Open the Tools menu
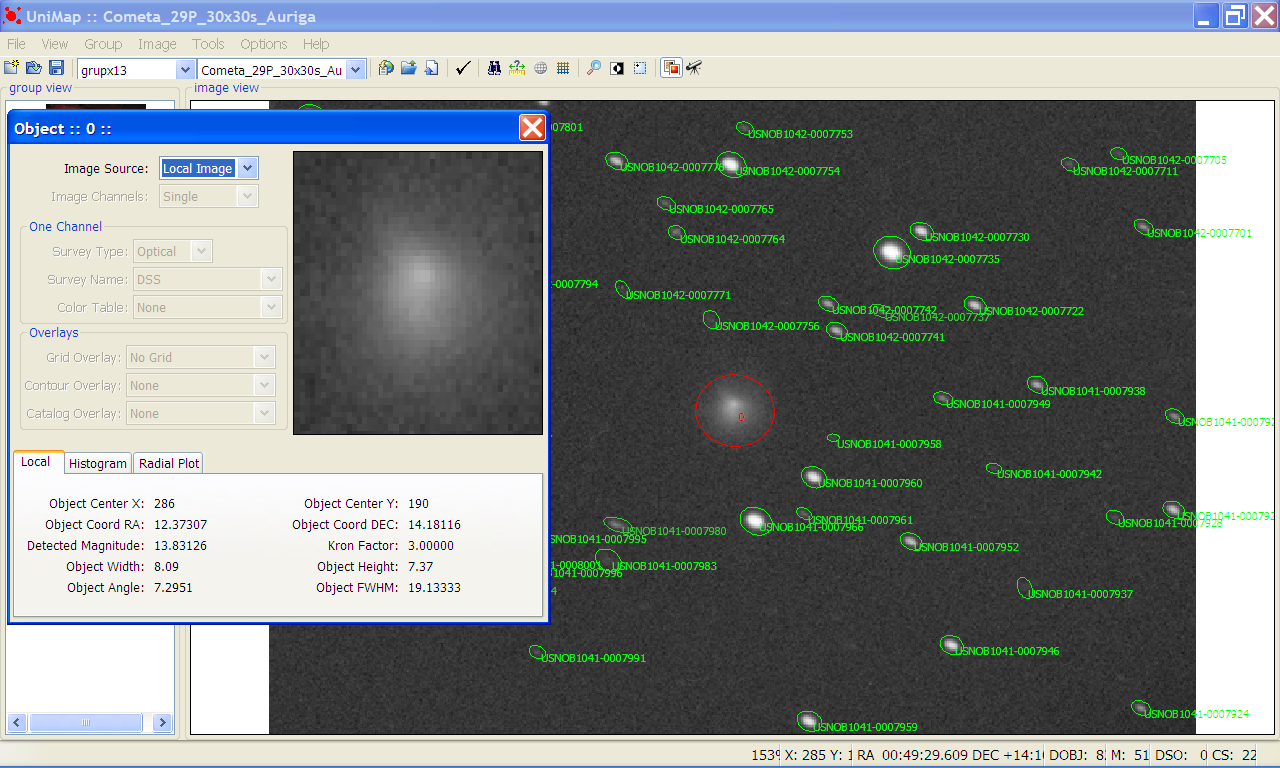The width and height of the screenshot is (1280, 768). 208,44
